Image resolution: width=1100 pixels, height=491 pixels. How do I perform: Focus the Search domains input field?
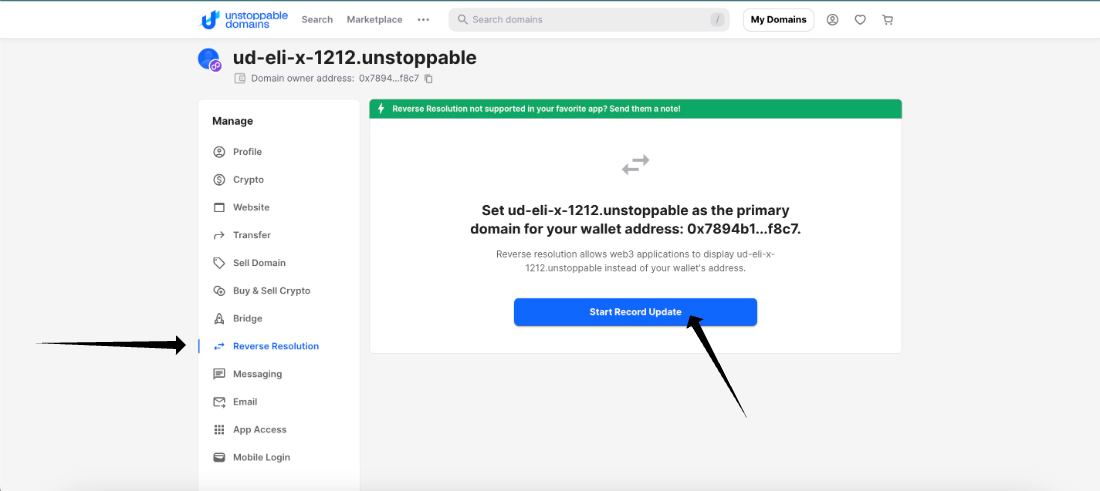point(589,20)
